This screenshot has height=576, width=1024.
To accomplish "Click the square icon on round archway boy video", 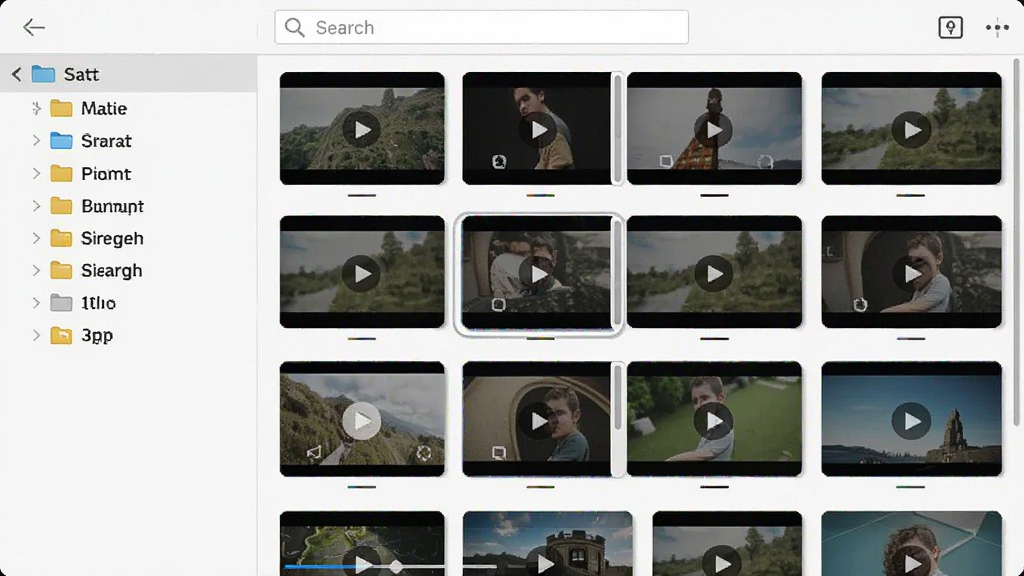I will point(498,452).
